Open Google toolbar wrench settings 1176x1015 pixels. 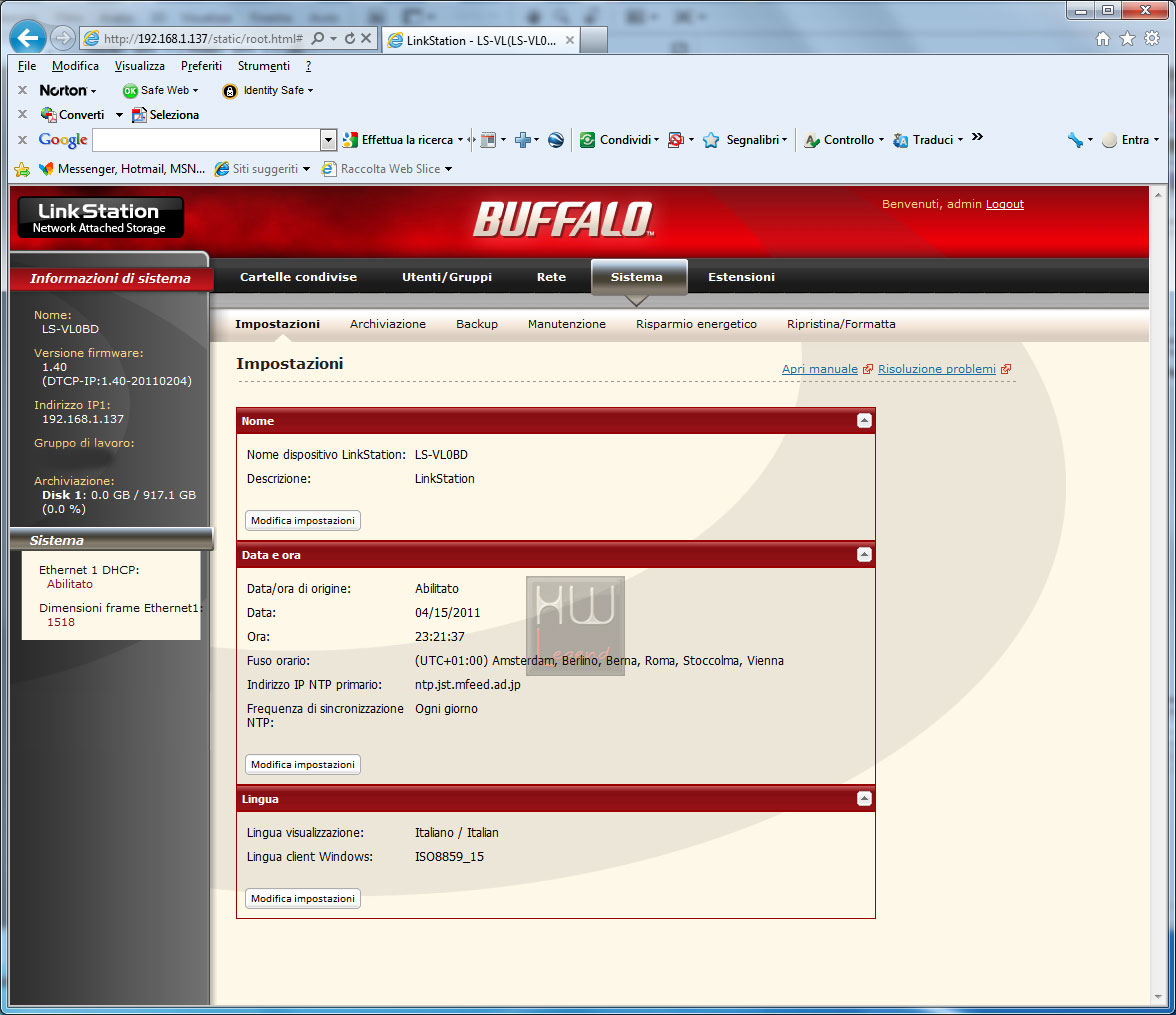(x=1075, y=140)
